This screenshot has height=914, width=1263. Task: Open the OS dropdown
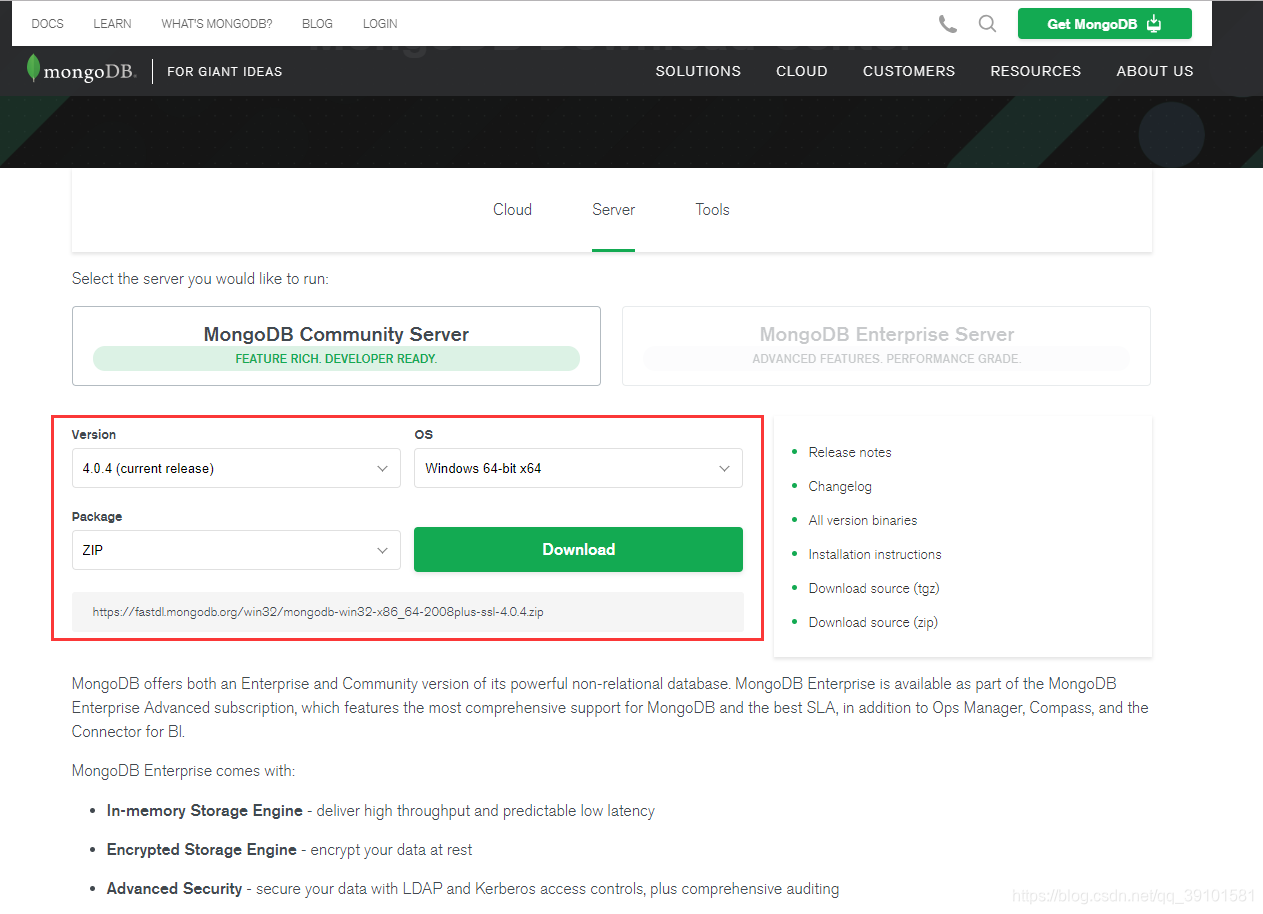pos(578,468)
